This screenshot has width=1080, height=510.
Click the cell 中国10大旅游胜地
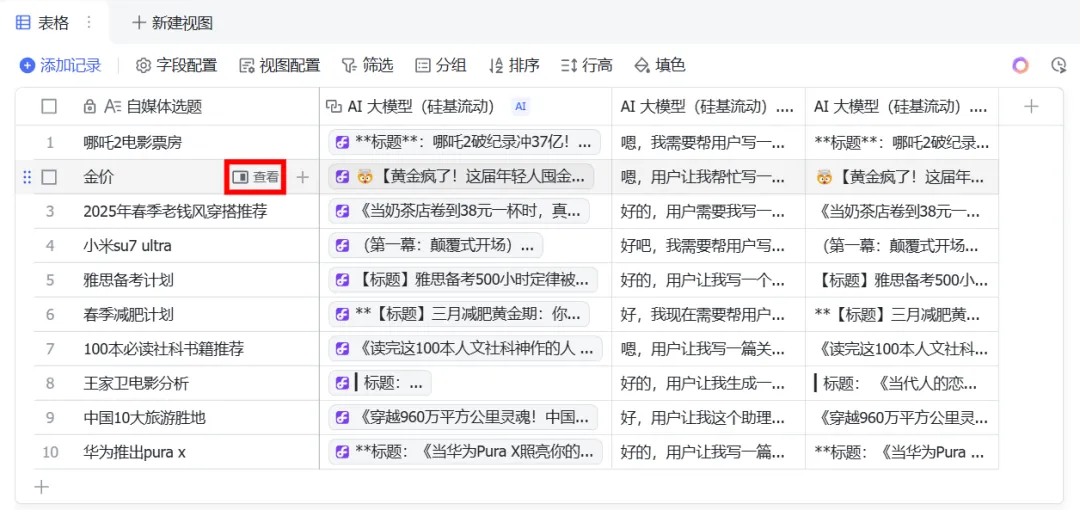click(x=145, y=418)
